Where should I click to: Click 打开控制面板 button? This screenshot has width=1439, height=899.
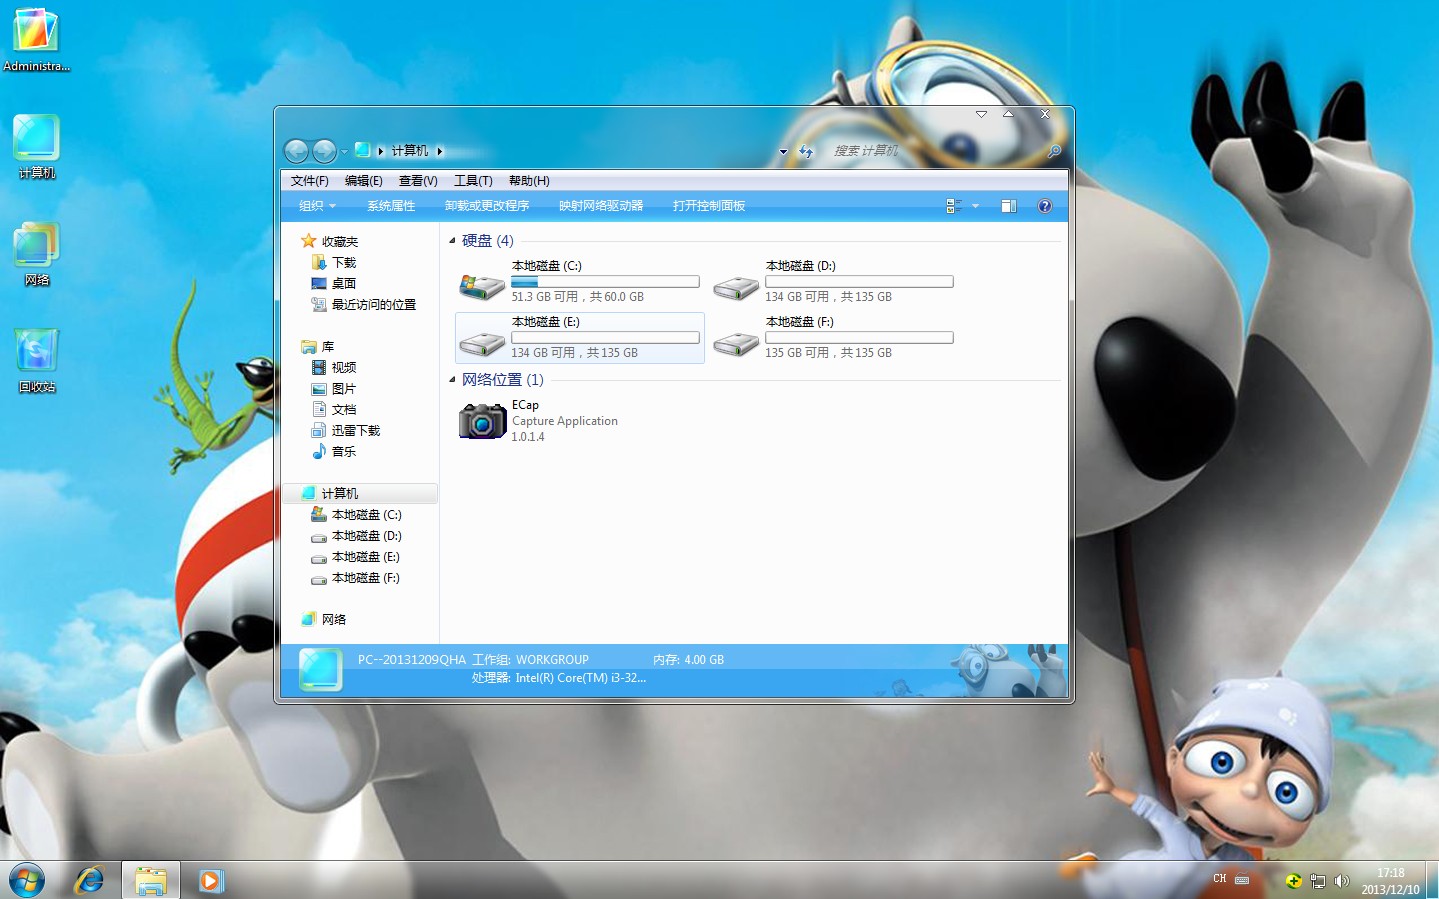coord(709,206)
